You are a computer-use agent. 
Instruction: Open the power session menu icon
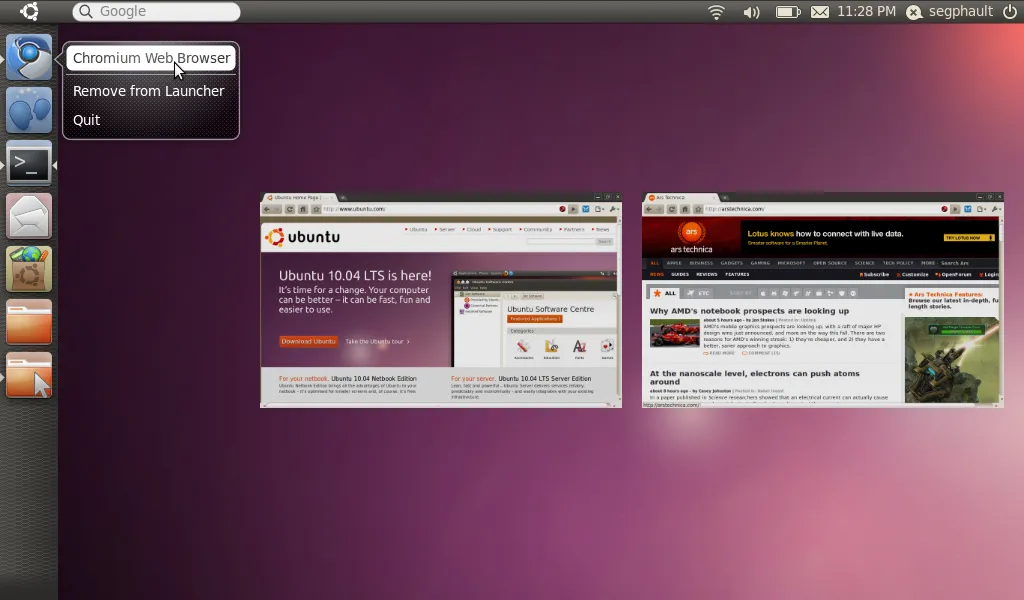[1009, 12]
